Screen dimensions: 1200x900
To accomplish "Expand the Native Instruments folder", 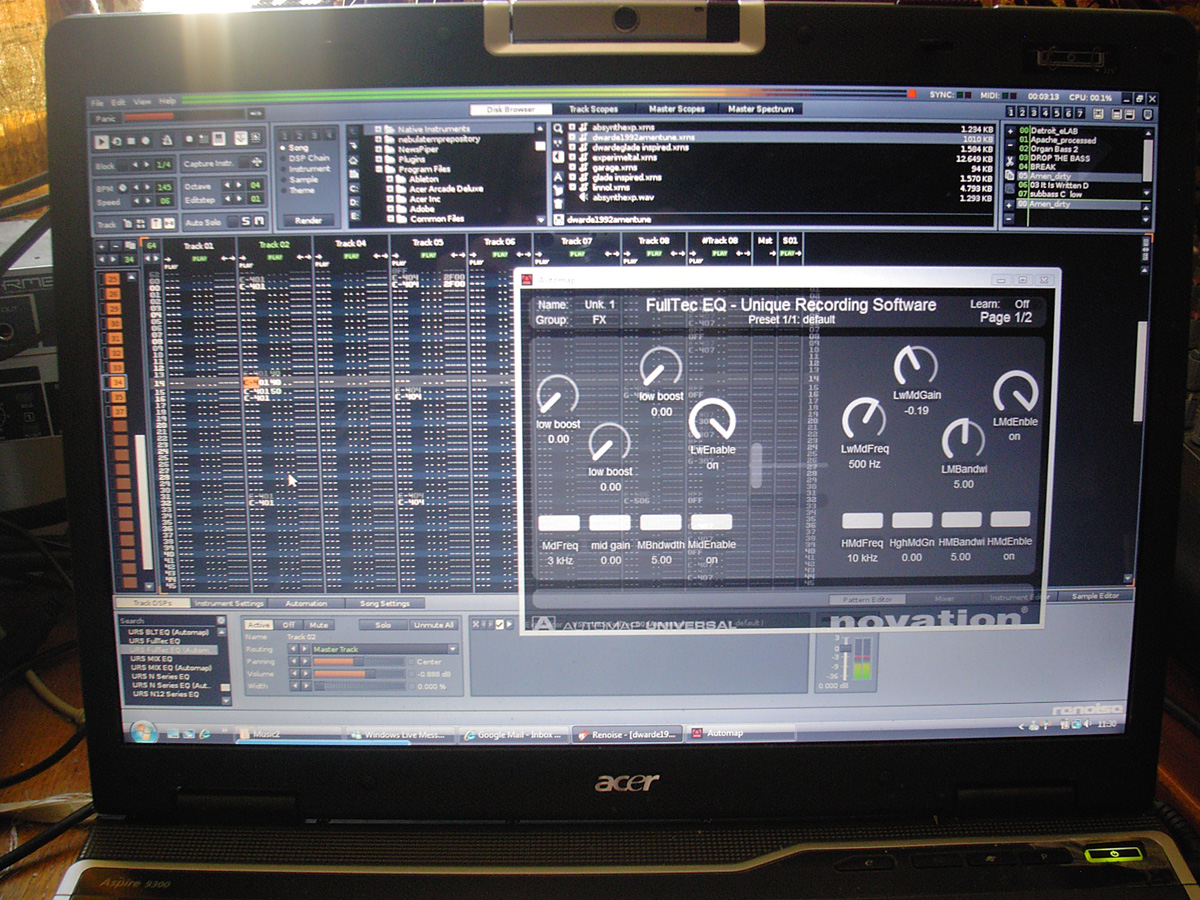I will (378, 129).
